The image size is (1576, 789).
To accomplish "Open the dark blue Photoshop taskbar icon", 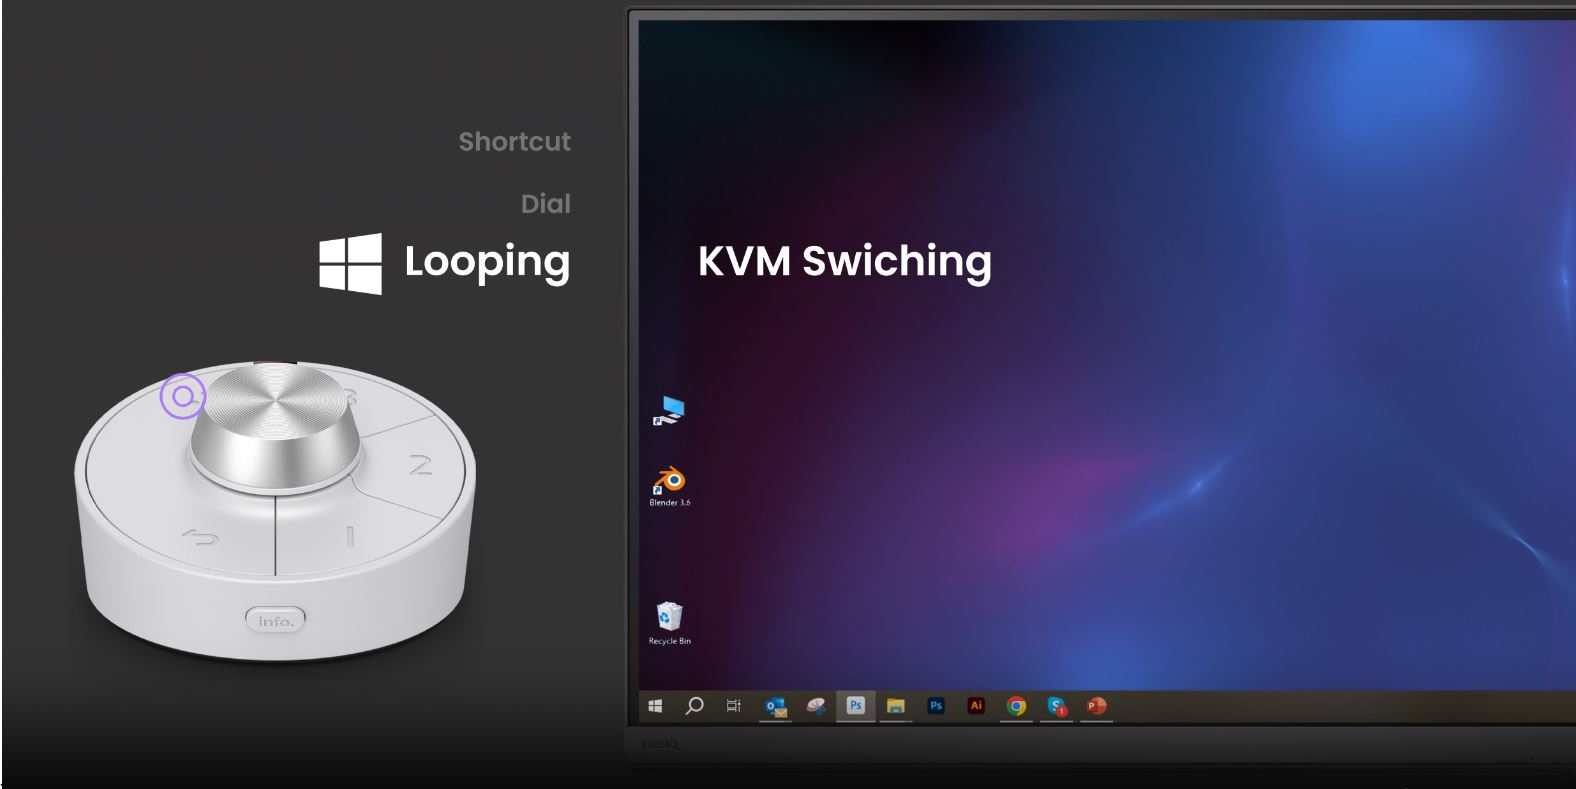I will click(936, 706).
